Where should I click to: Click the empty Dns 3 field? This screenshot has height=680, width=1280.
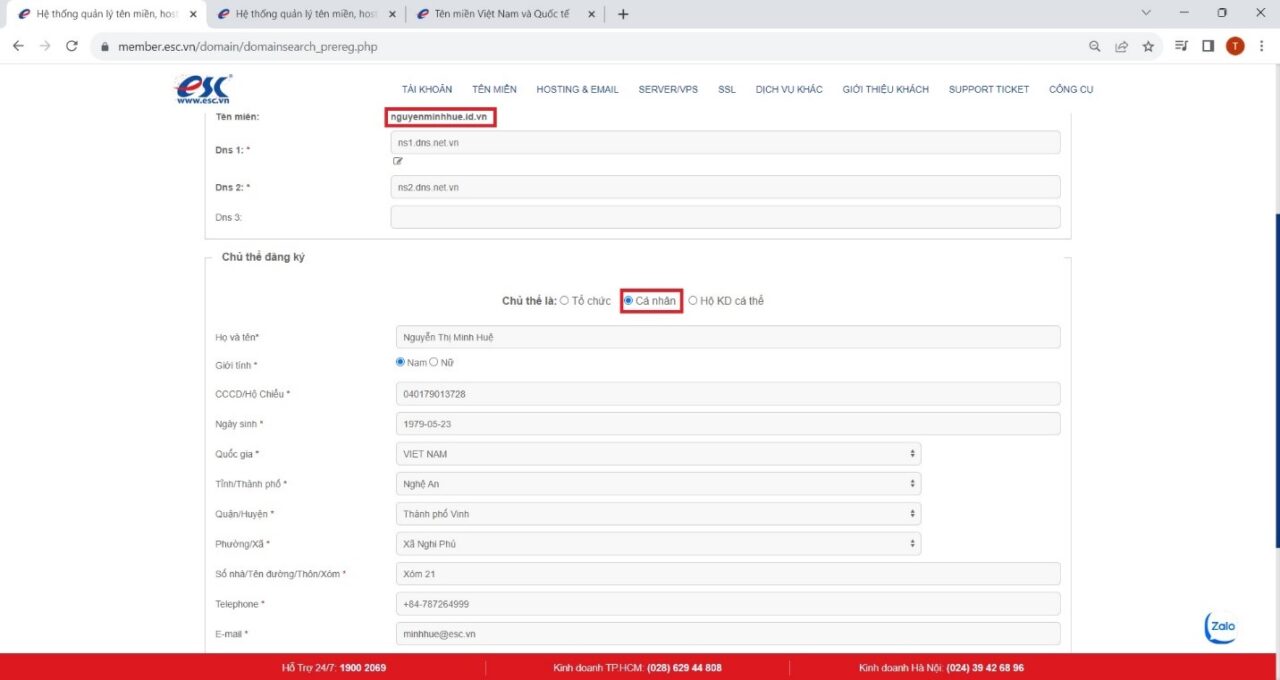coord(725,217)
